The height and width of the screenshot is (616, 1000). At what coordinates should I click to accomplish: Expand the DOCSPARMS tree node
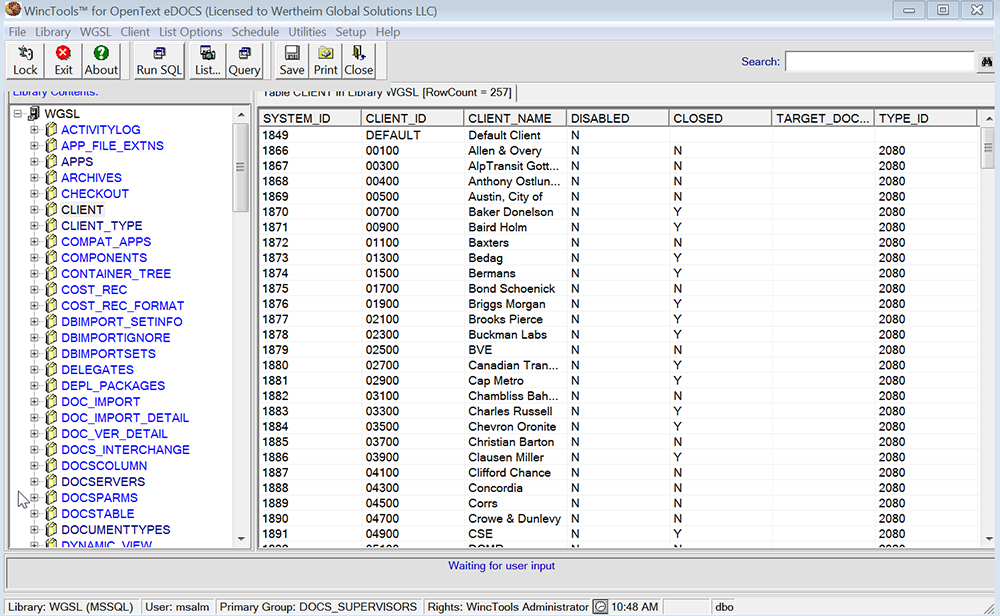tap(34, 497)
